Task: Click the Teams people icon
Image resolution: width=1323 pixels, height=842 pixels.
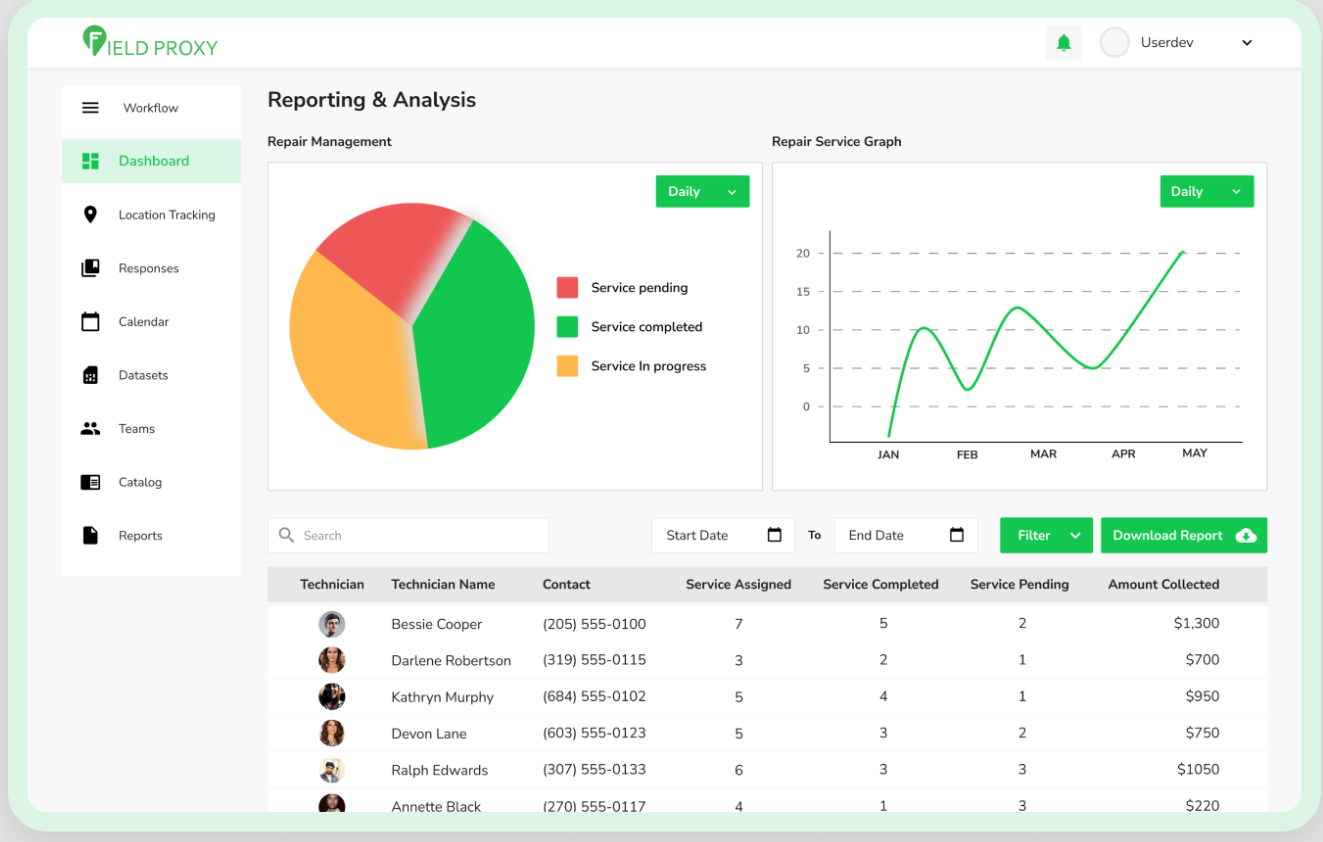Action: 90,429
